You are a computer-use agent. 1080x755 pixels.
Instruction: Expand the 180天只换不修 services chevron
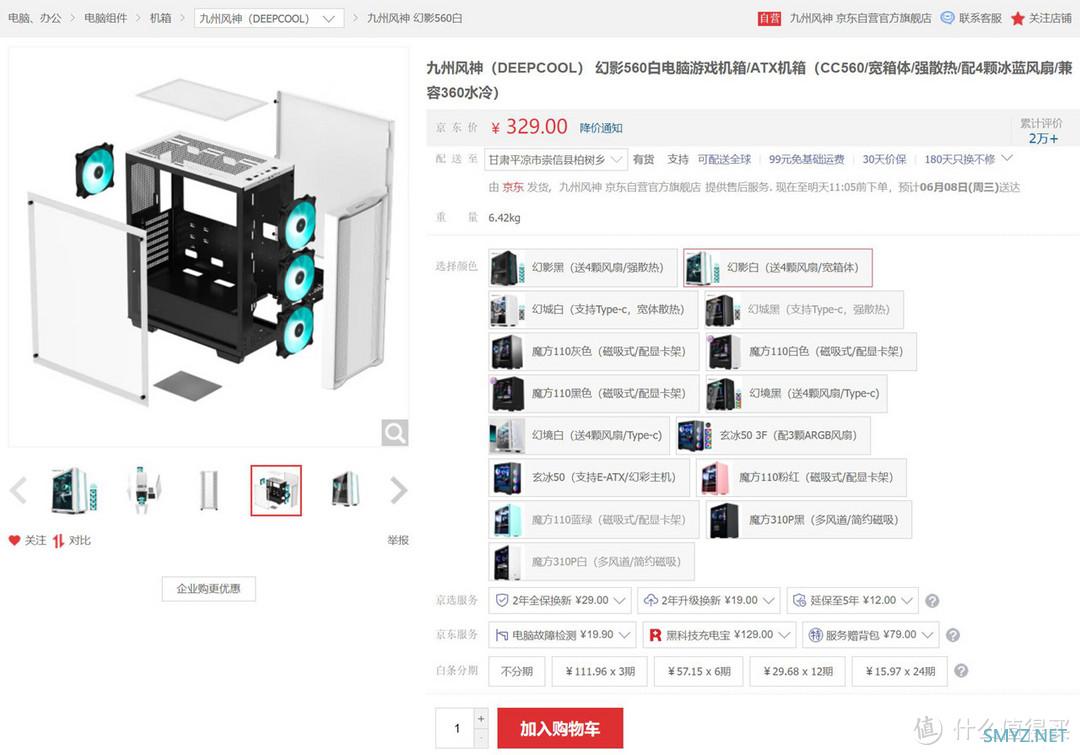[x=1007, y=158]
